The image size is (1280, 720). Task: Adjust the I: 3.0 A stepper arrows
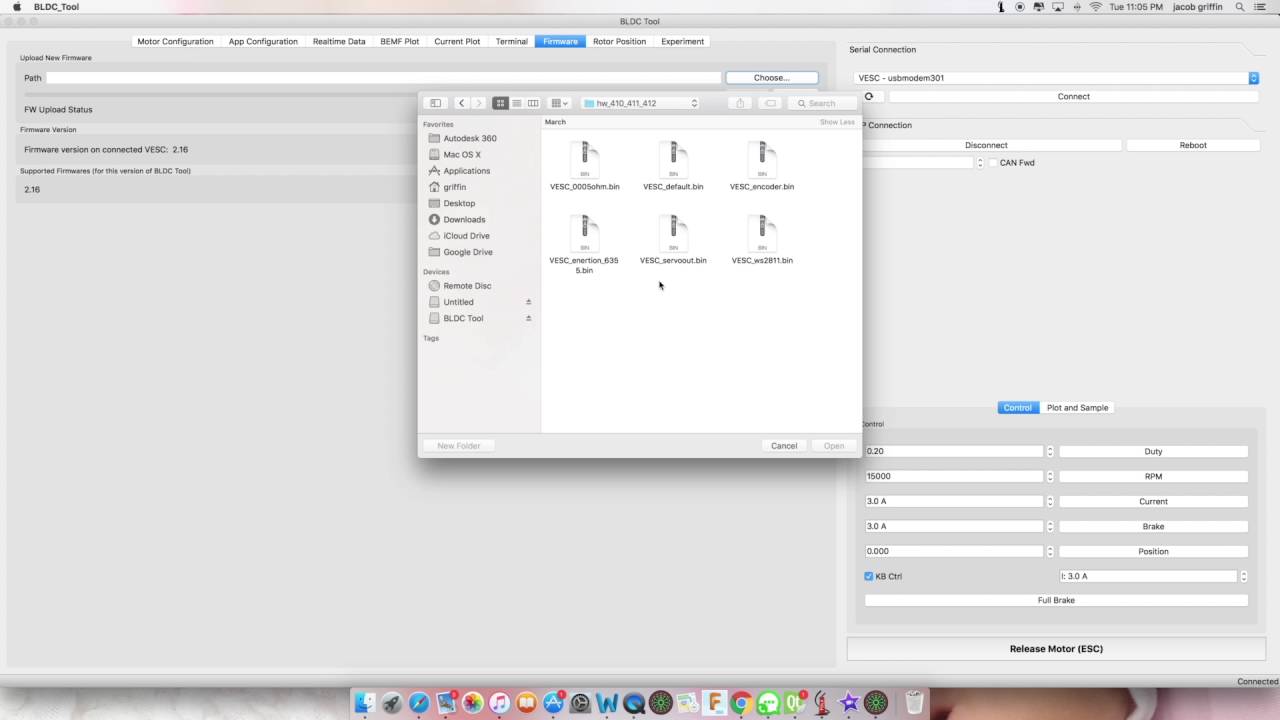click(x=1244, y=576)
